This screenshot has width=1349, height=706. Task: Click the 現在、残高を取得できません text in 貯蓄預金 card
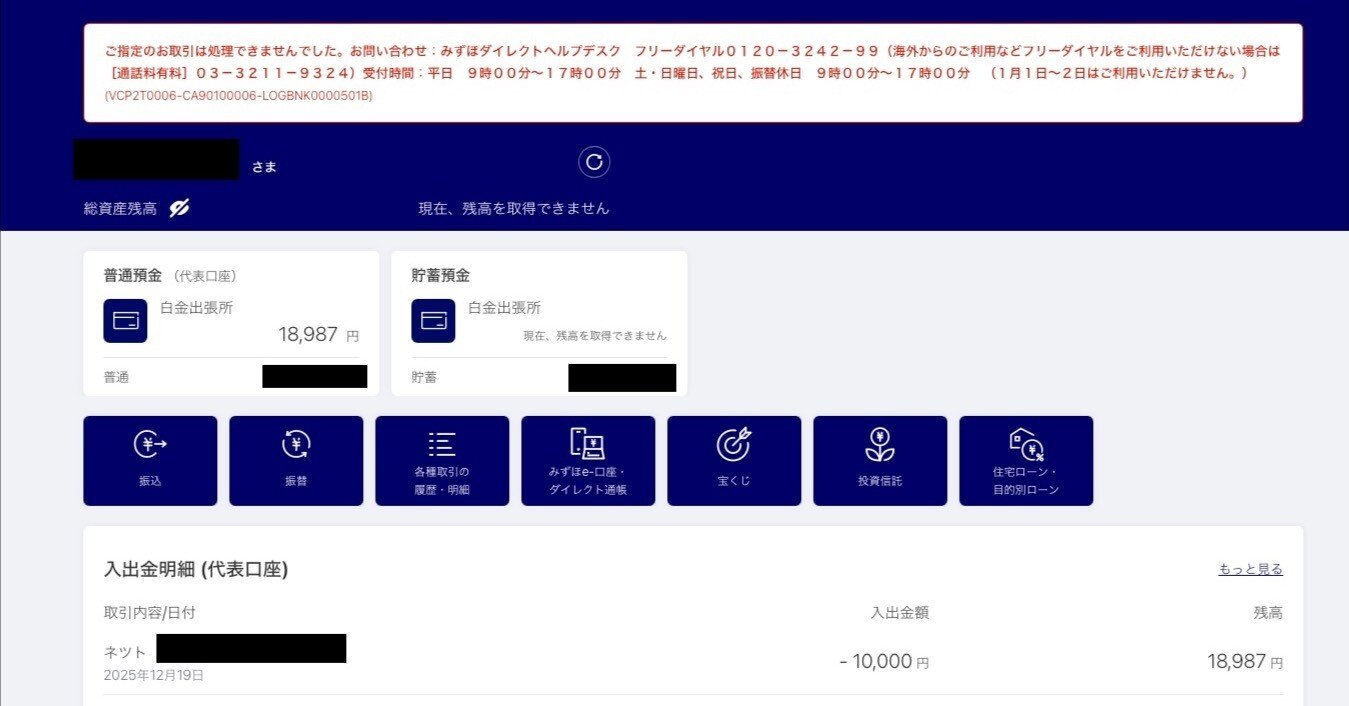point(595,336)
